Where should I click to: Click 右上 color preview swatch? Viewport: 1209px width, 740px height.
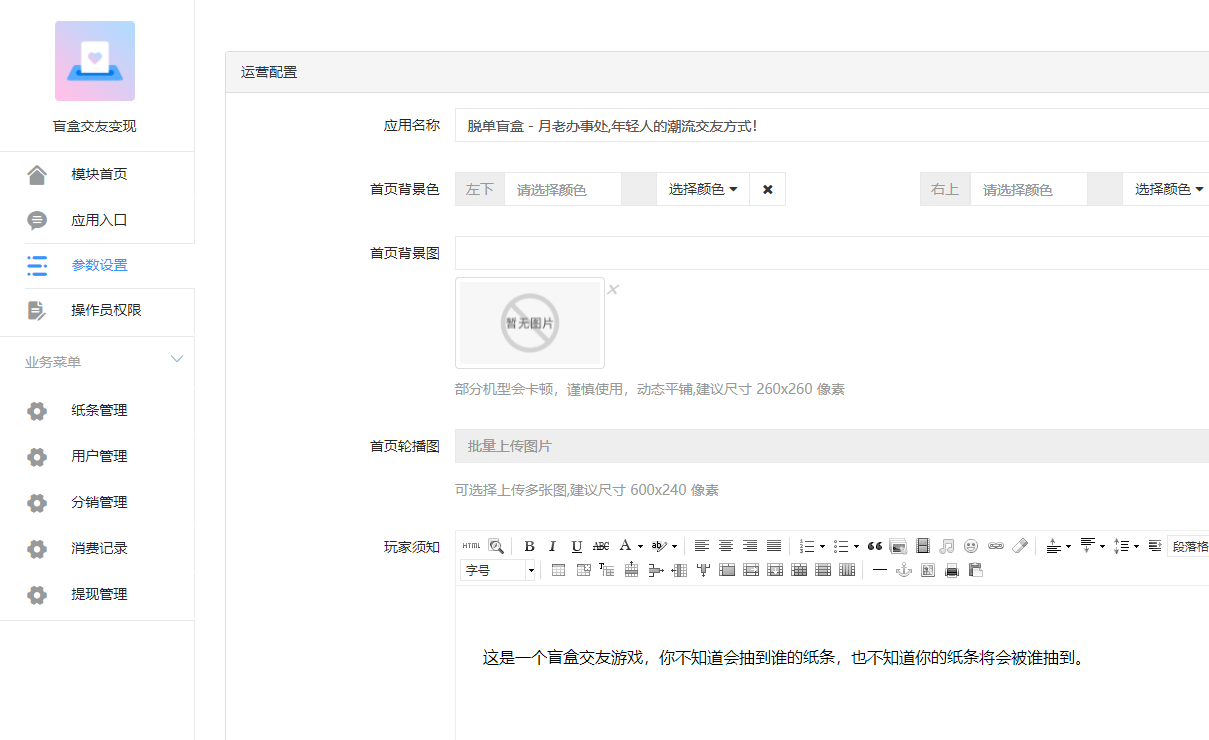click(1105, 189)
